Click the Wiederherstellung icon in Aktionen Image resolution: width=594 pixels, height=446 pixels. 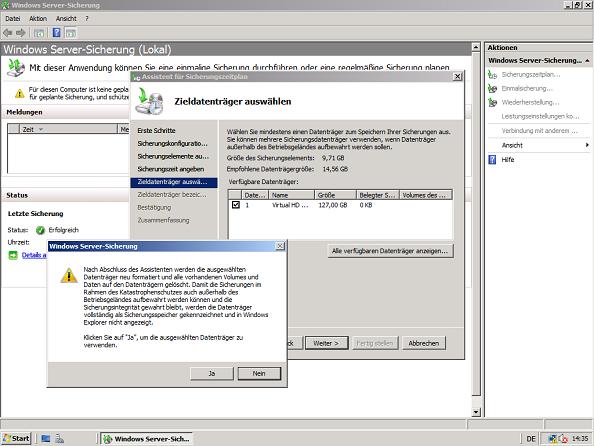pos(492,102)
